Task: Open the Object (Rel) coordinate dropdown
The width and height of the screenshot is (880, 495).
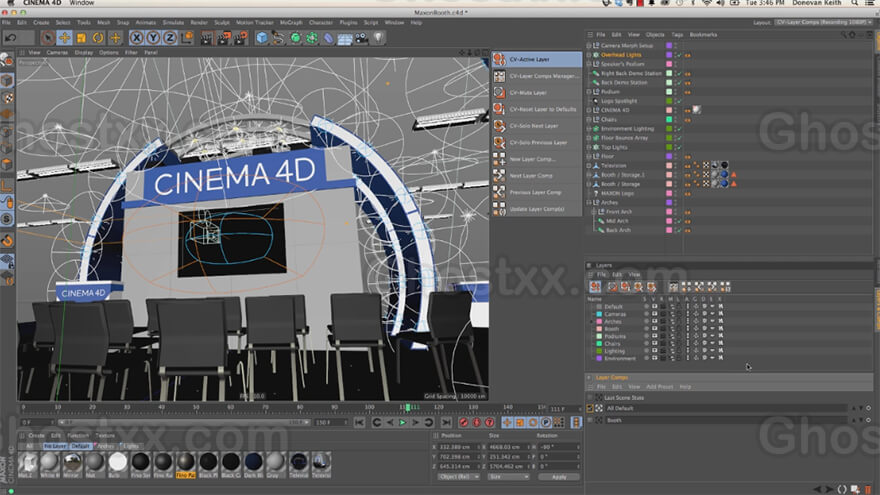Action: [x=458, y=476]
